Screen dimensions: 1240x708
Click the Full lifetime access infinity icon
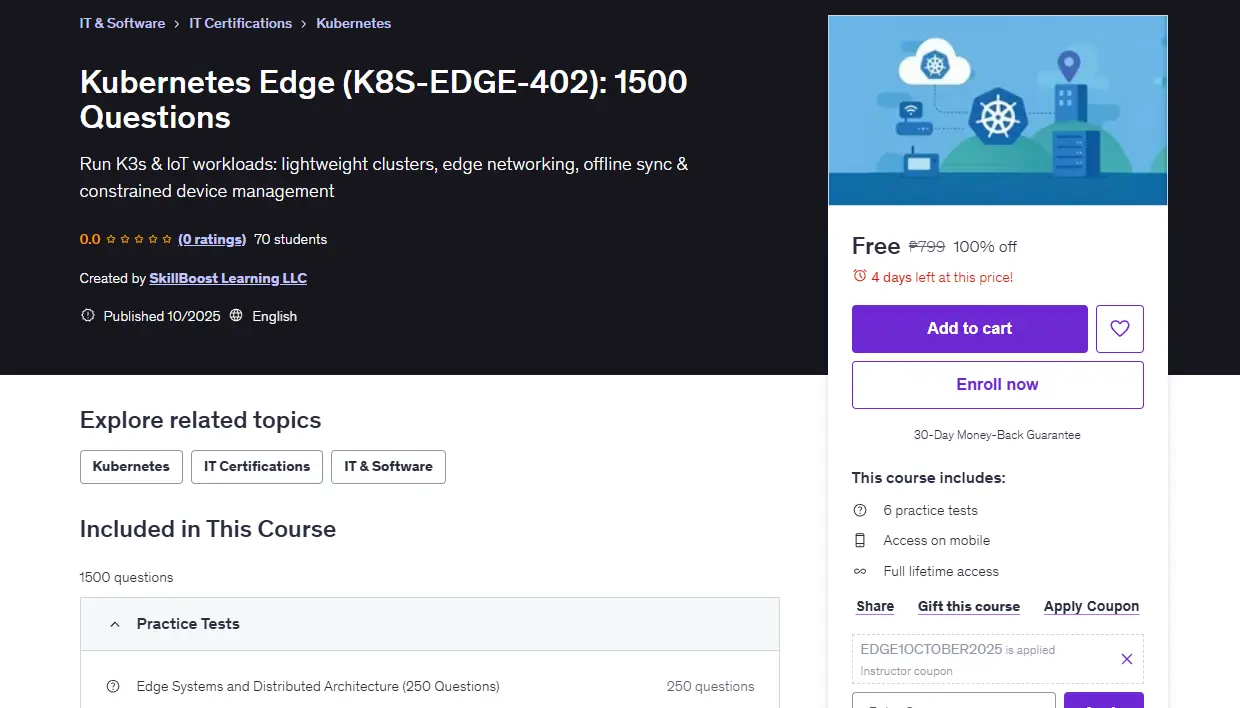click(x=860, y=571)
